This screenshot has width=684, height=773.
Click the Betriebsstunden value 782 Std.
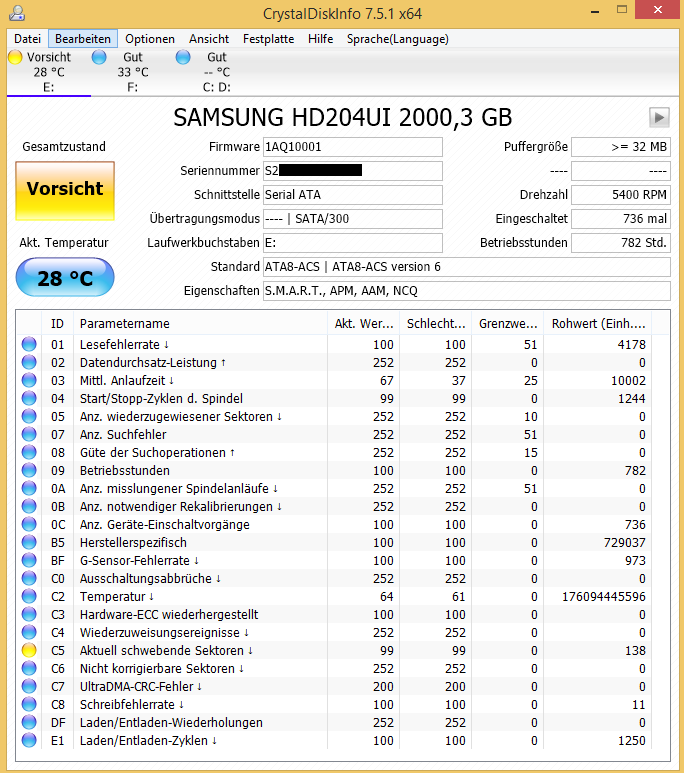[621, 243]
